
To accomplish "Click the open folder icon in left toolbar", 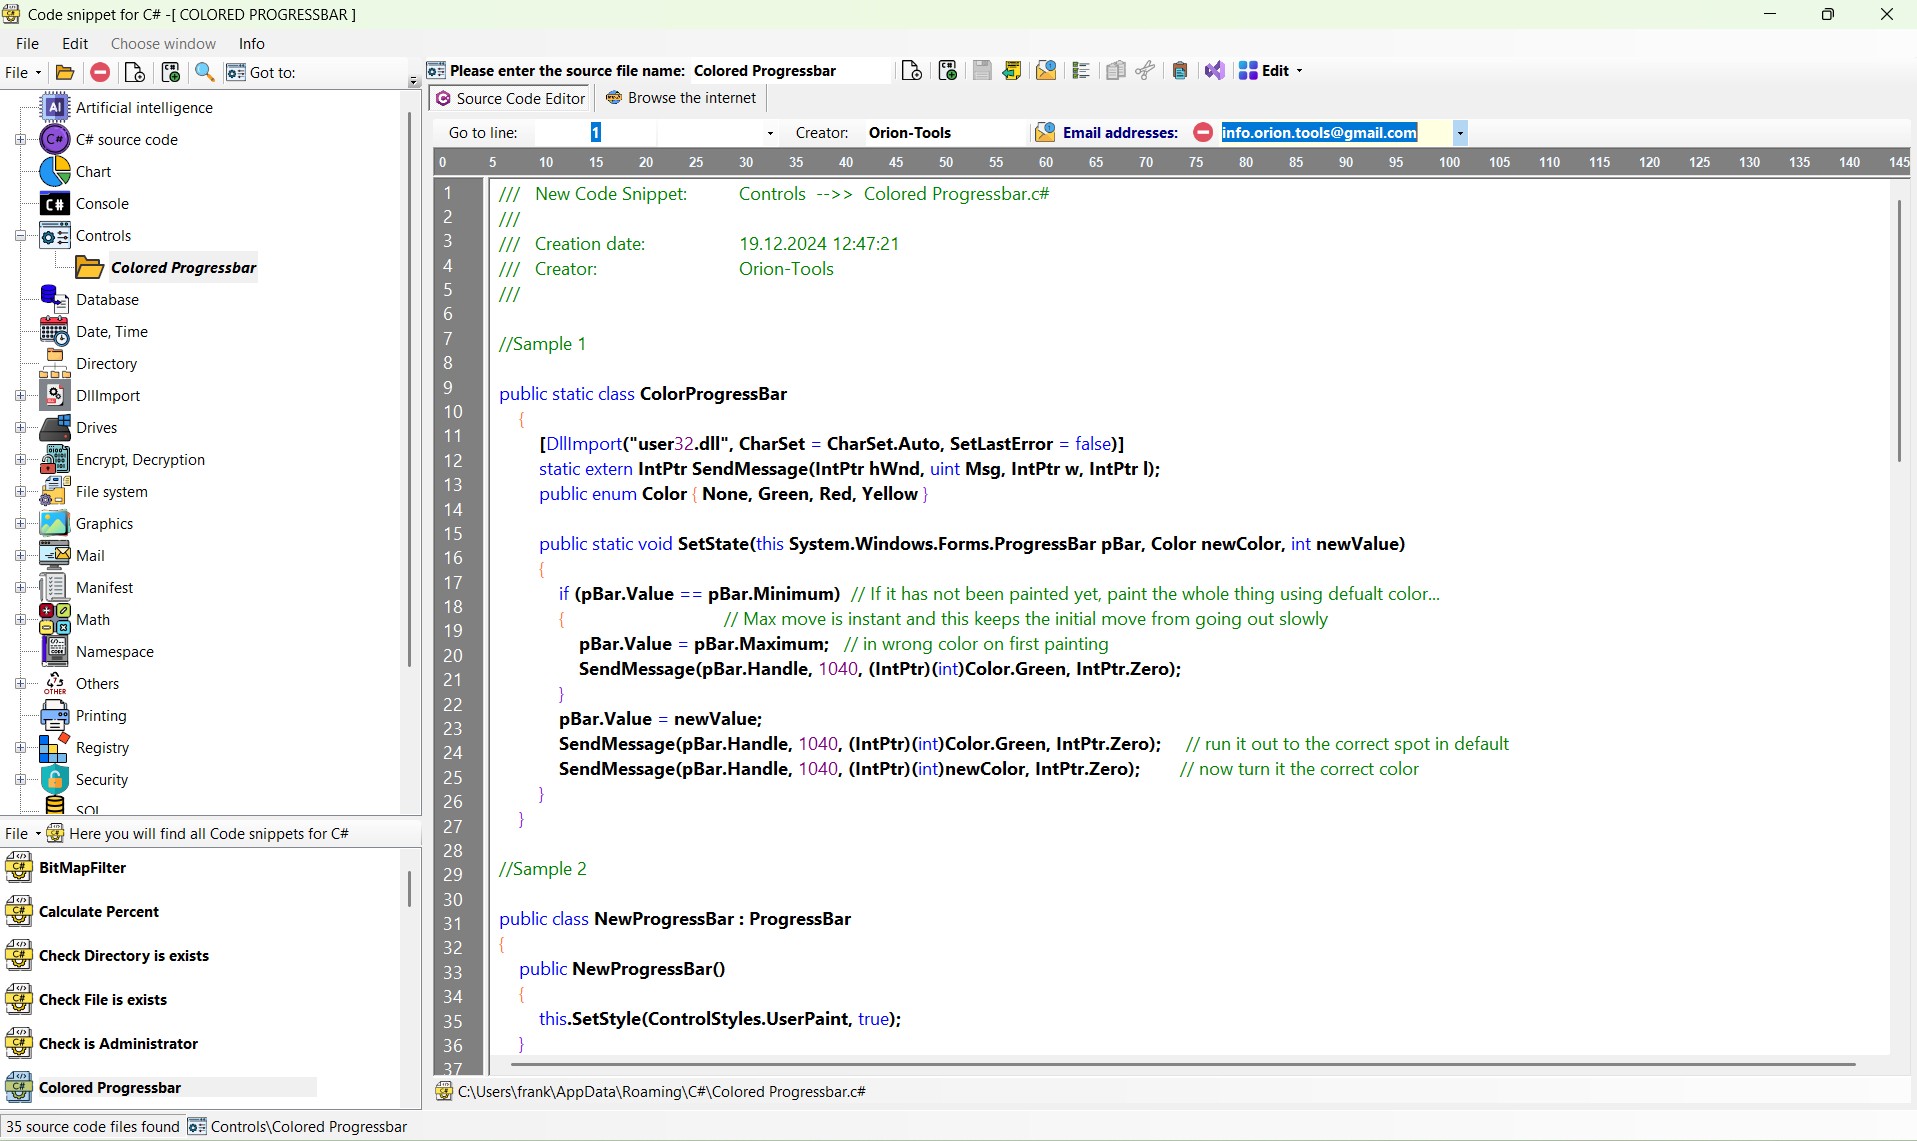I will [65, 72].
